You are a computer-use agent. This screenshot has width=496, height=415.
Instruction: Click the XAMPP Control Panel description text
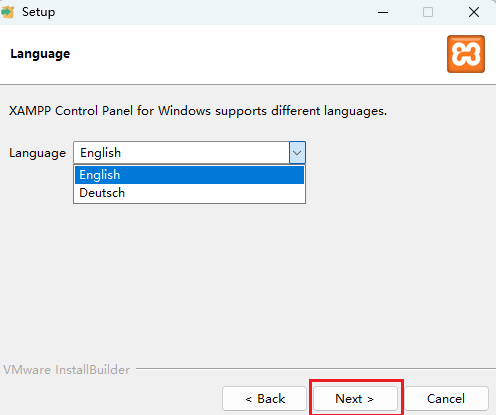[x=198, y=111]
